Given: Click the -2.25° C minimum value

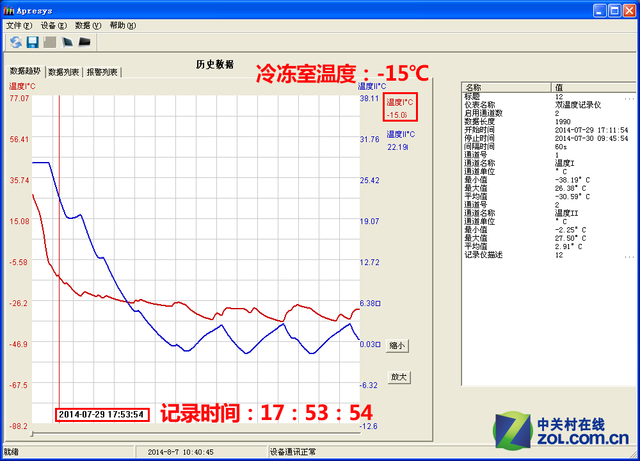Looking at the screenshot, I should coord(570,230).
